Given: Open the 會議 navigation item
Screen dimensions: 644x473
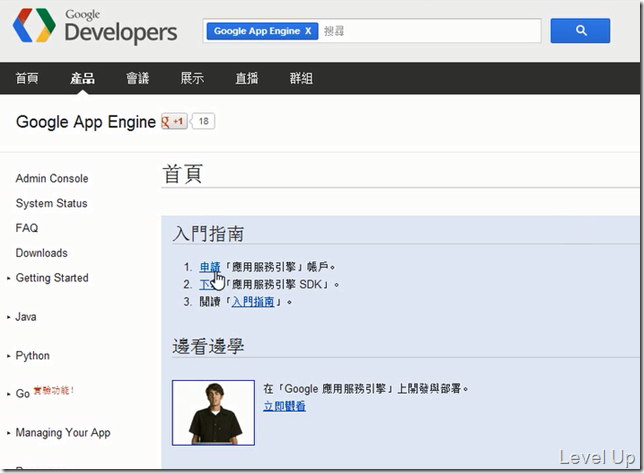Looking at the screenshot, I should [137, 78].
